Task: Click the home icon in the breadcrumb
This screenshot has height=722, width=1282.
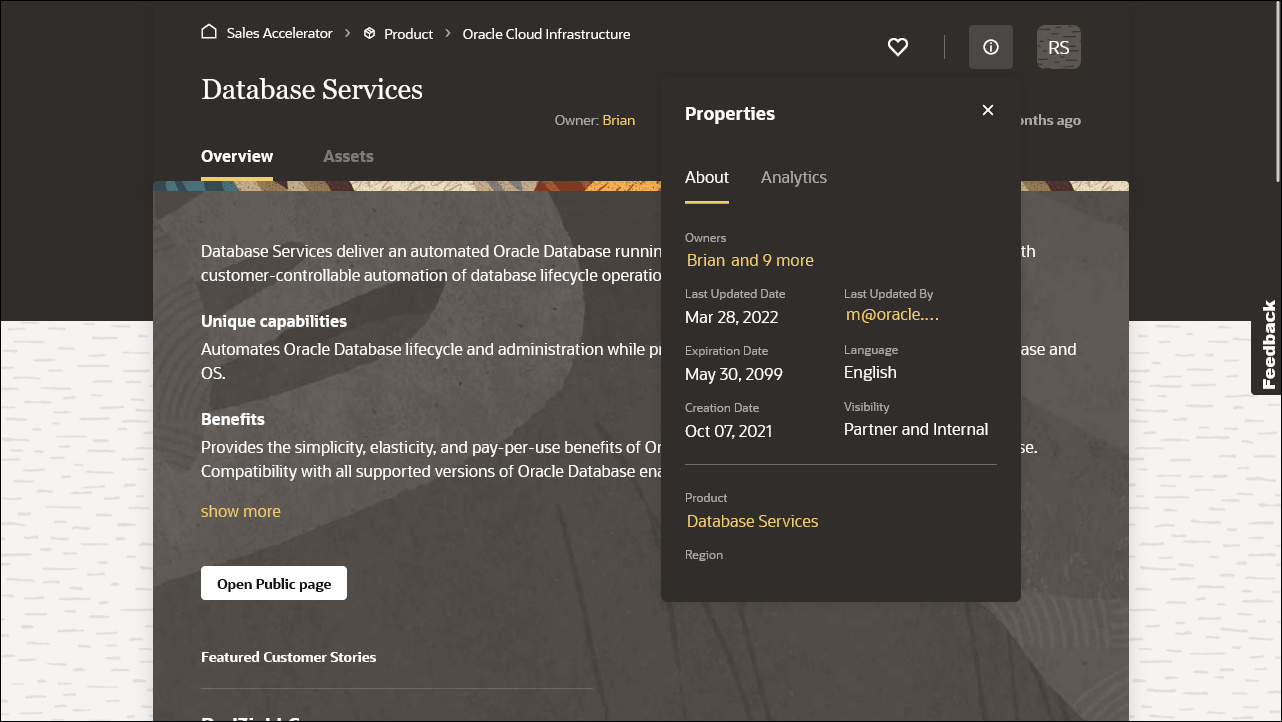Action: pos(208,32)
